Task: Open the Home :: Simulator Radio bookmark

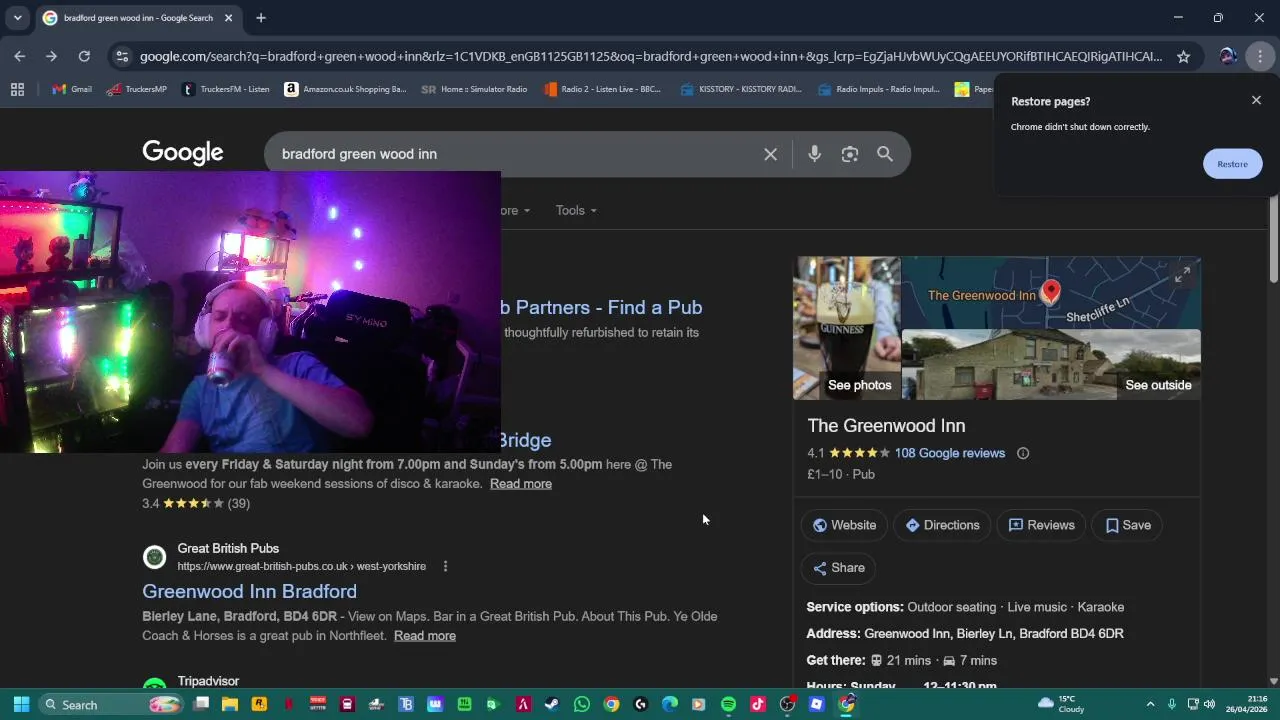Action: [474, 89]
